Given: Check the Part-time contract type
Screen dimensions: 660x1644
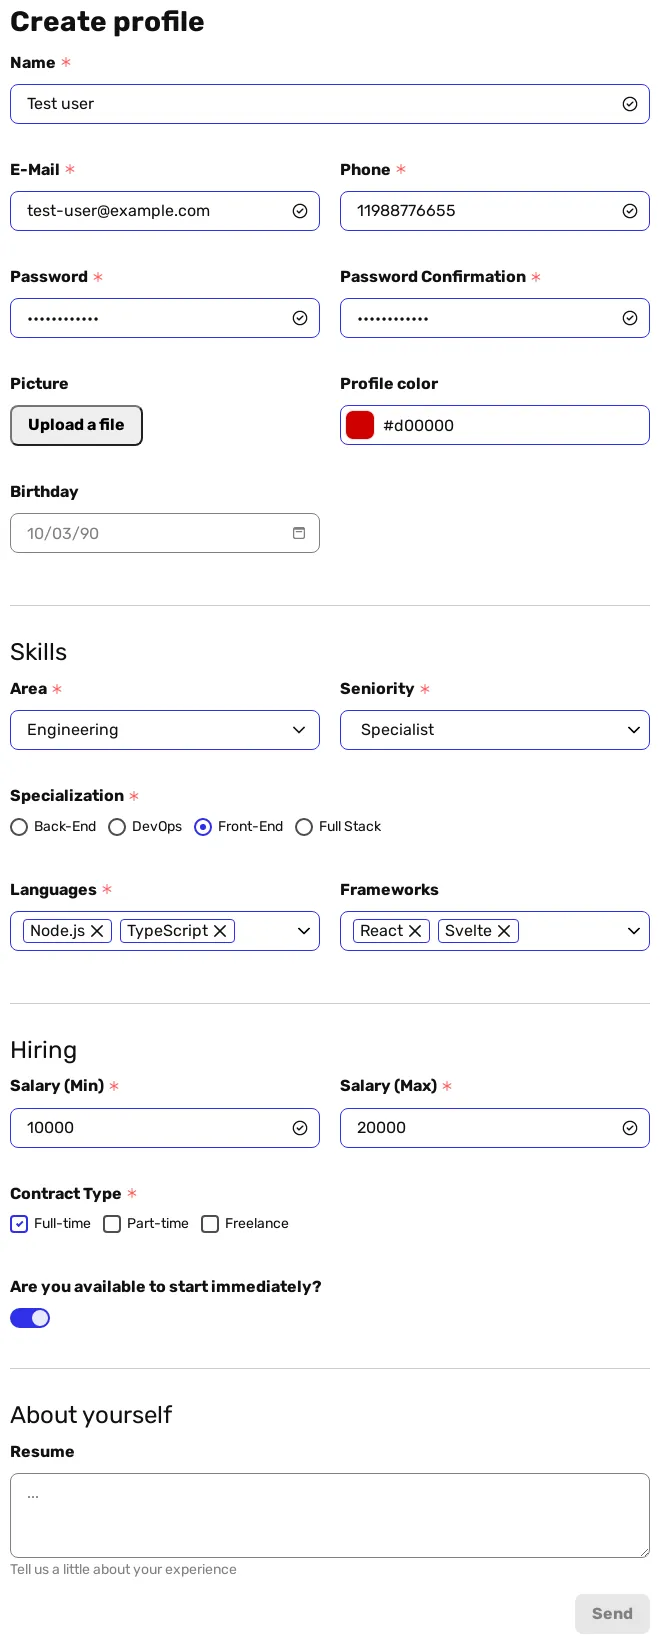Looking at the screenshot, I should [x=112, y=1224].
